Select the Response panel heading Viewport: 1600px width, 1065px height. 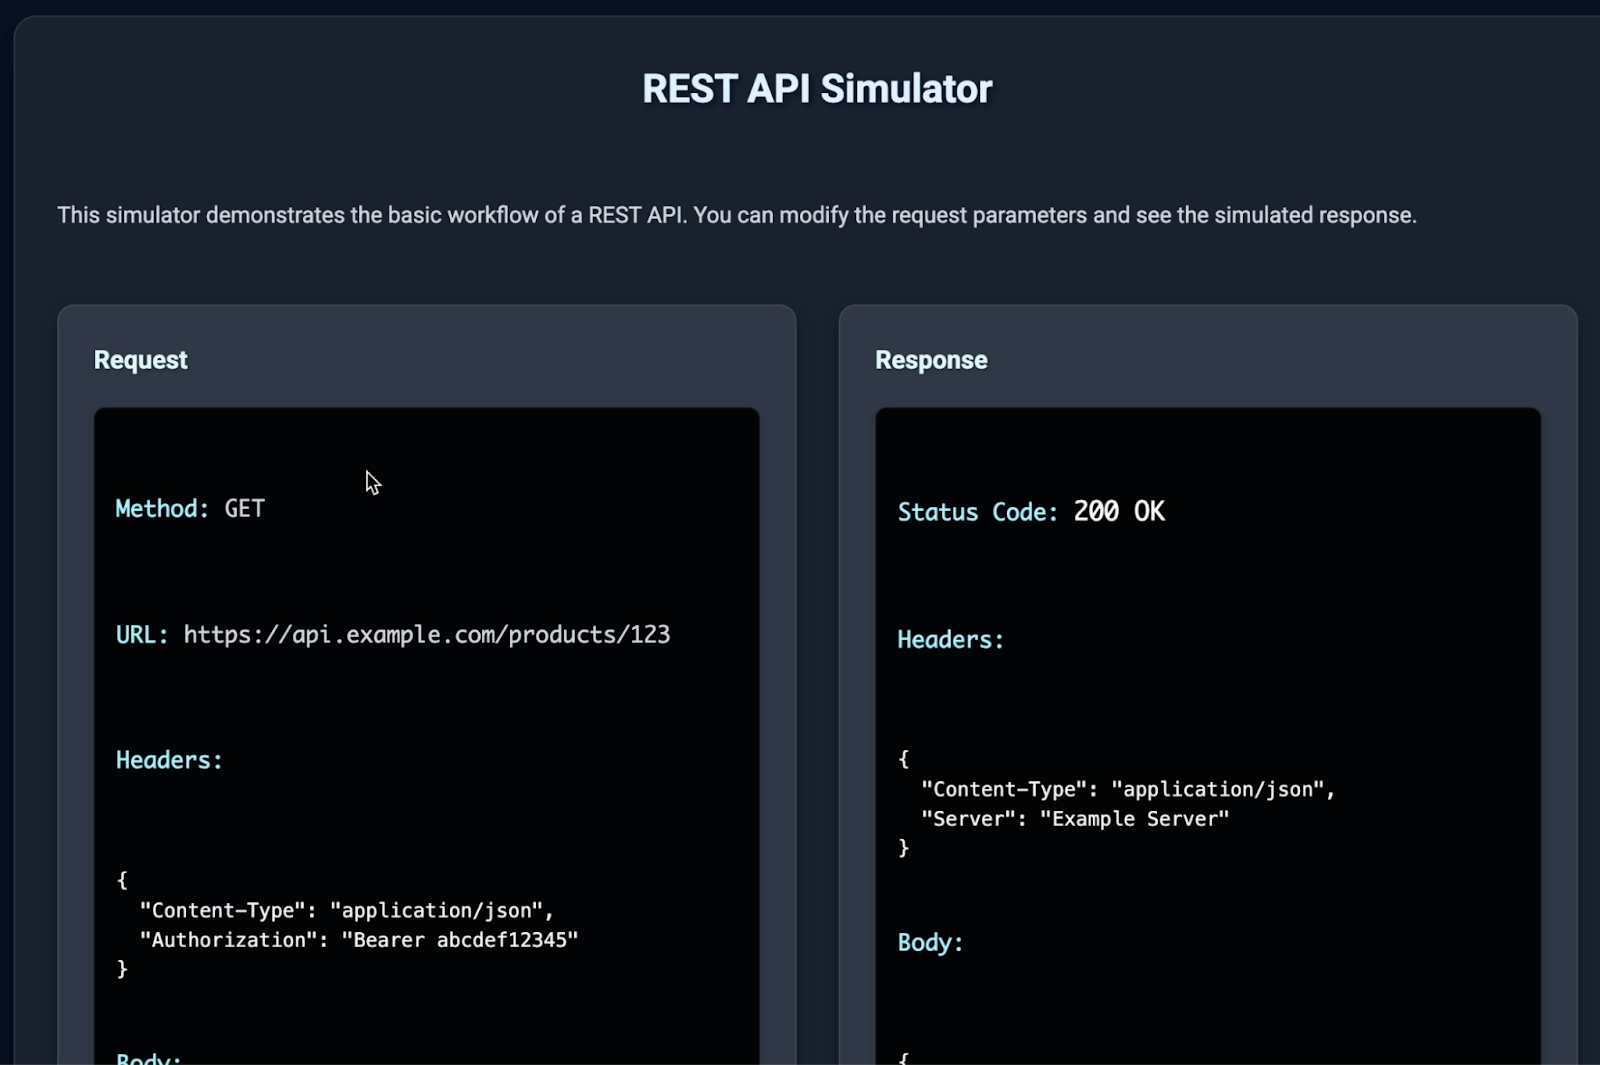930,360
